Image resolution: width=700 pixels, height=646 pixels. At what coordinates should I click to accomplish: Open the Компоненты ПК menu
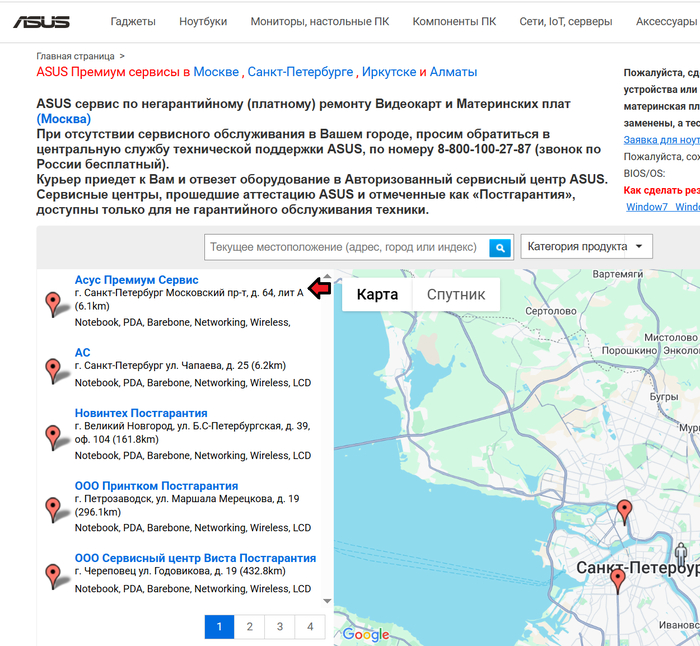[453, 21]
